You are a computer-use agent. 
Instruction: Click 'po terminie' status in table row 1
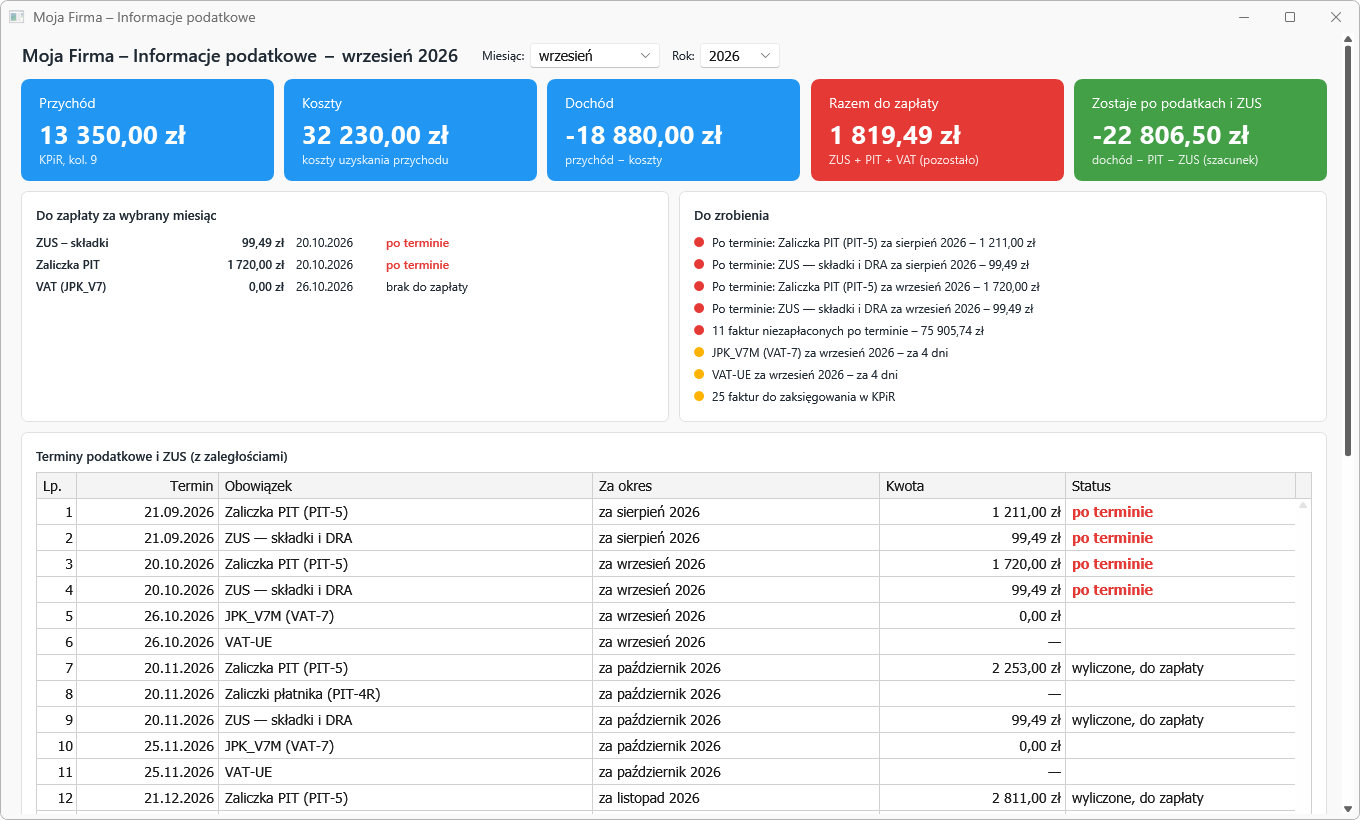(x=1112, y=512)
